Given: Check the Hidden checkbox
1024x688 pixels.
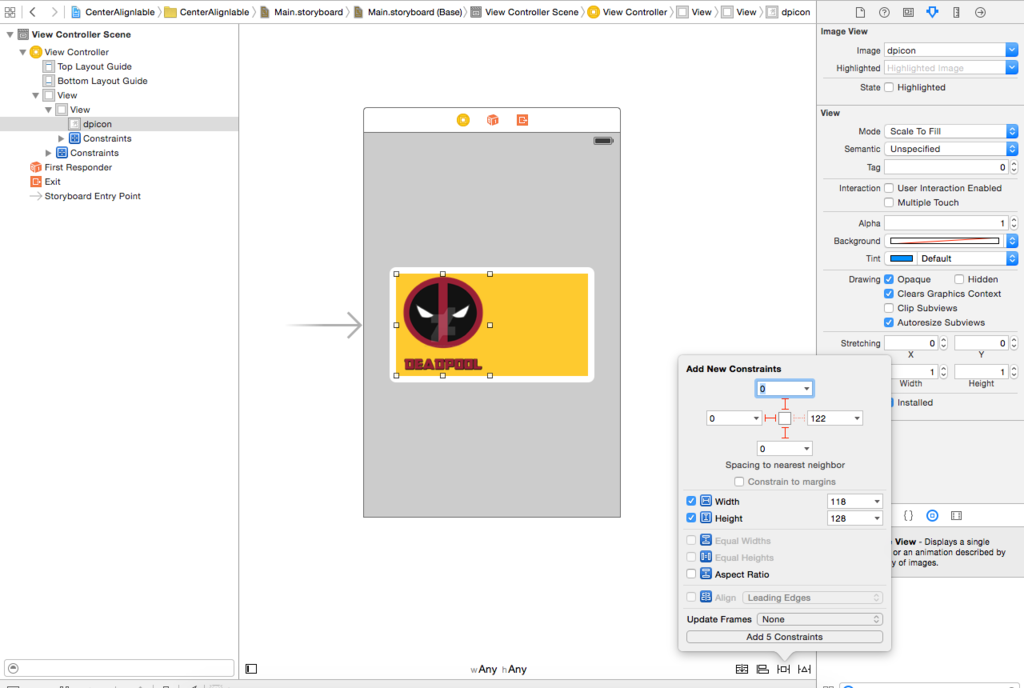Looking at the screenshot, I should click(x=959, y=279).
